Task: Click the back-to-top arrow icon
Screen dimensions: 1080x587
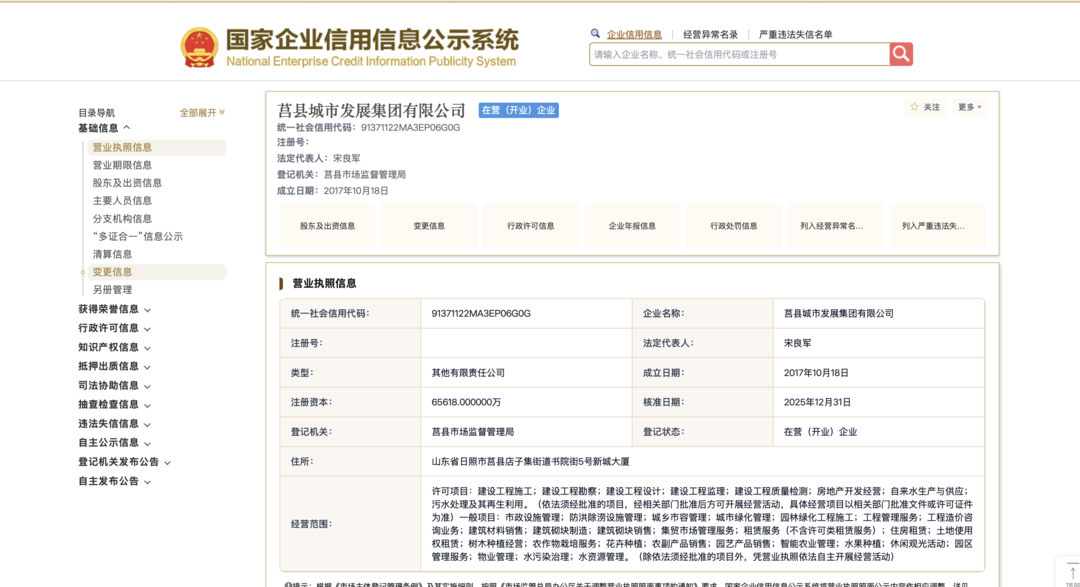Action: (1072, 573)
